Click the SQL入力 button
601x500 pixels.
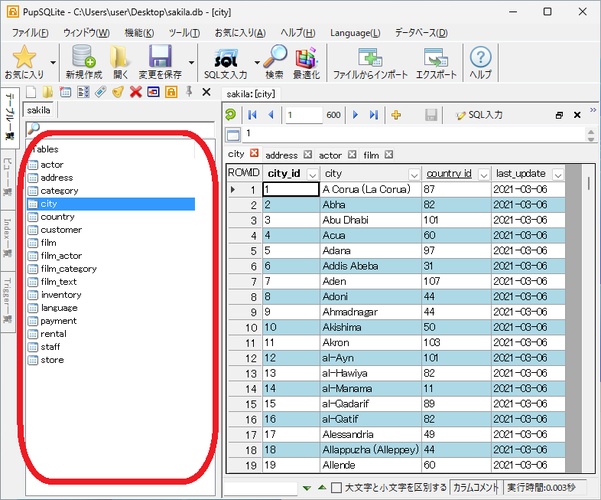tap(479, 115)
